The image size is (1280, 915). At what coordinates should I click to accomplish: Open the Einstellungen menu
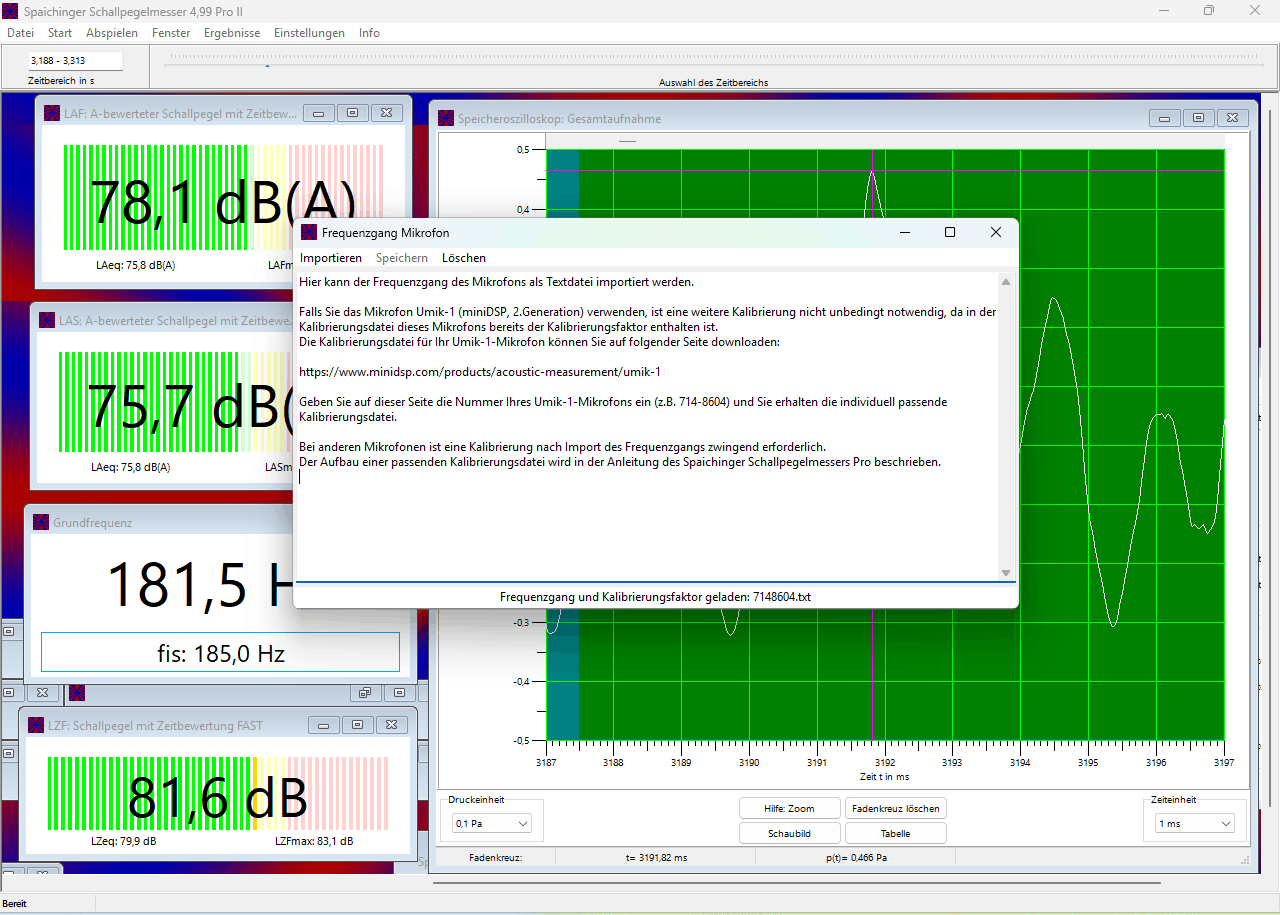pyautogui.click(x=309, y=33)
